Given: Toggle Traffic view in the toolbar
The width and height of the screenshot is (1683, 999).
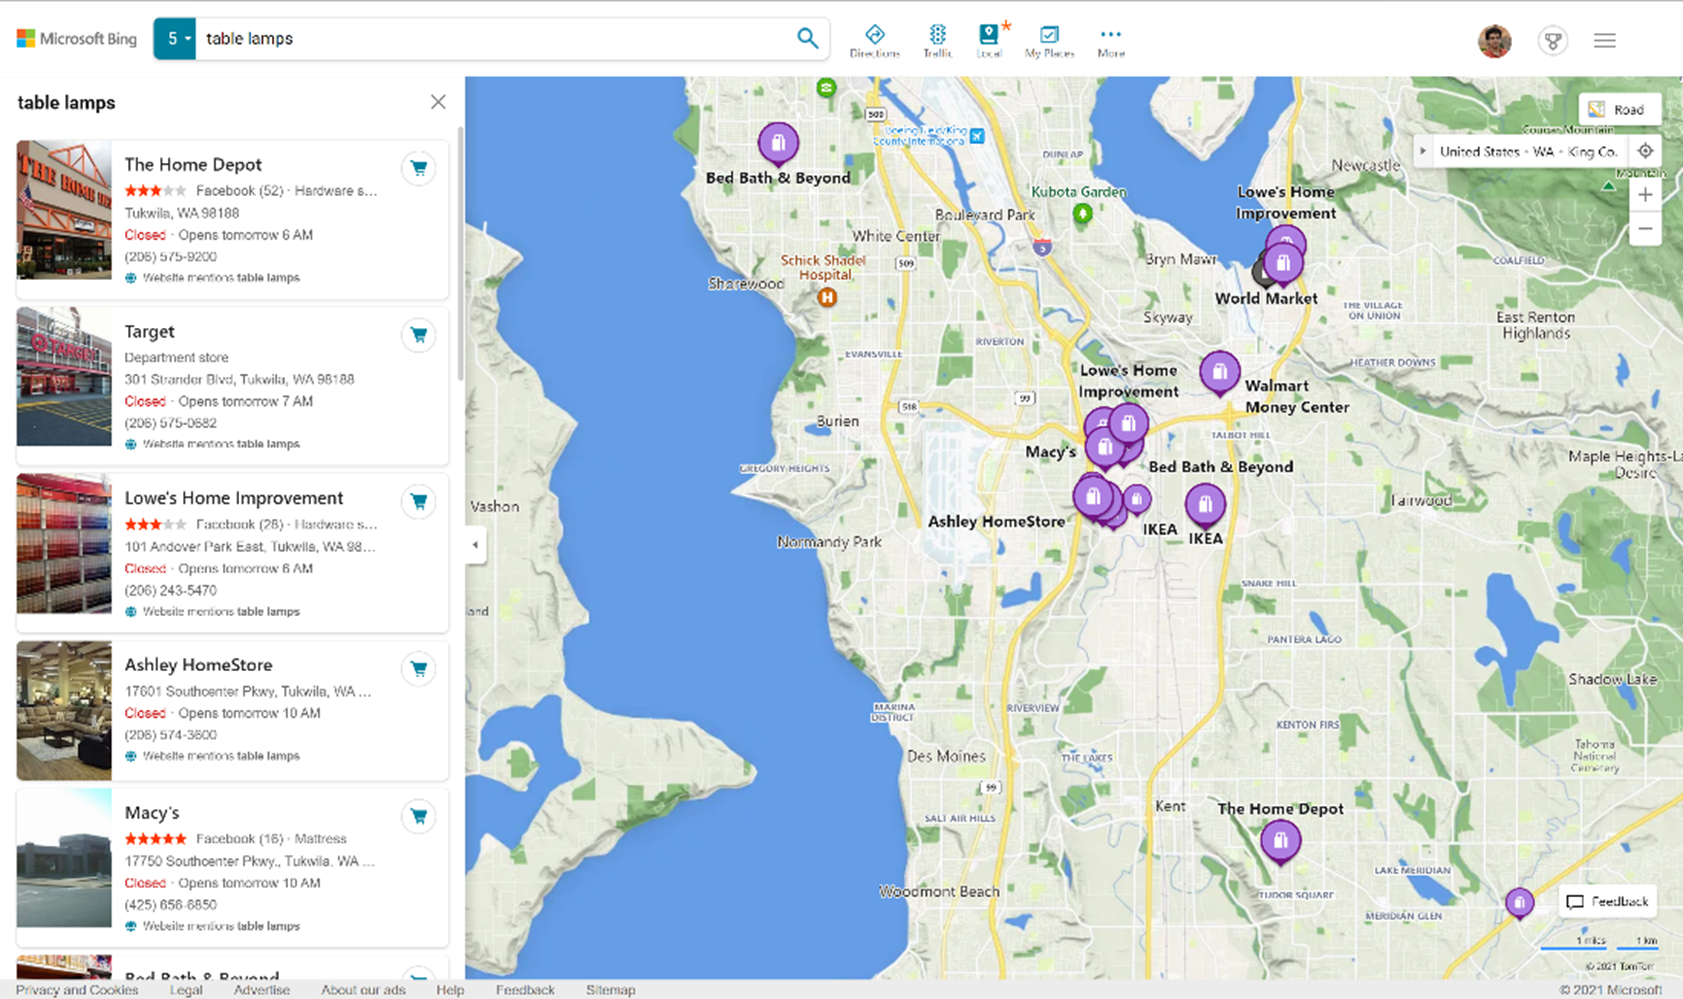Looking at the screenshot, I should click(937, 41).
